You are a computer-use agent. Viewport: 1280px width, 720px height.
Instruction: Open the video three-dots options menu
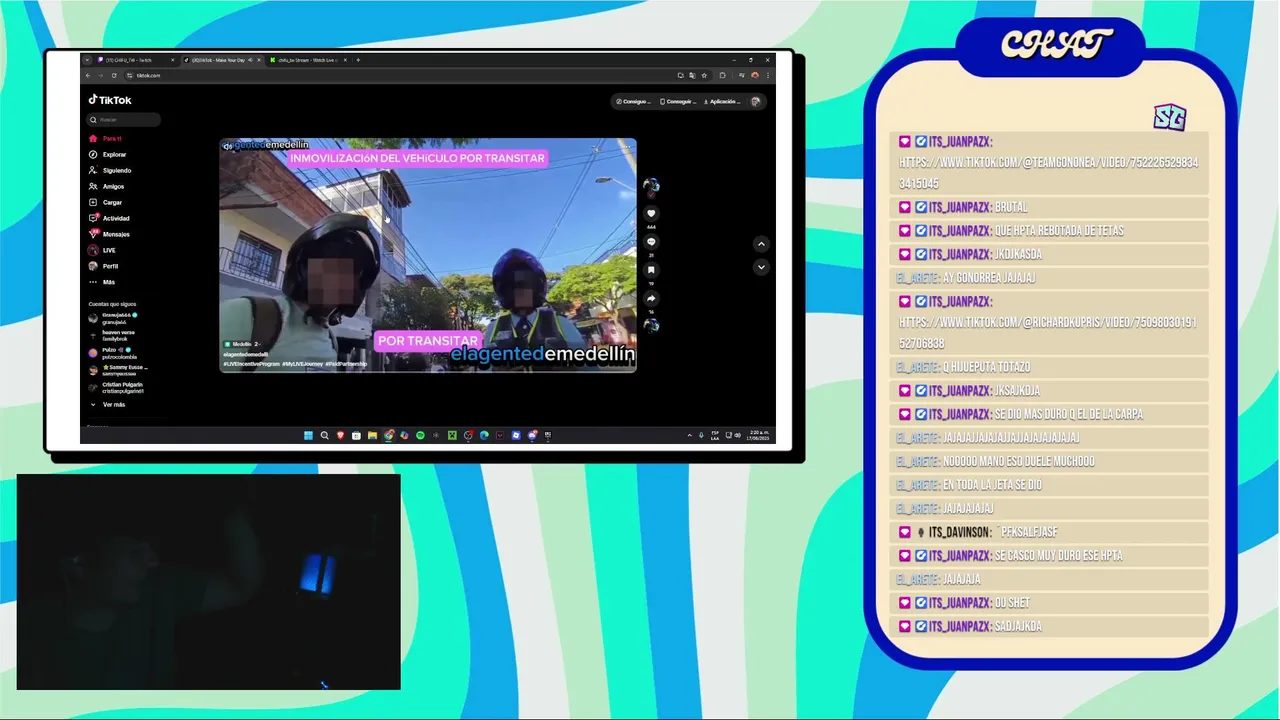pos(626,146)
